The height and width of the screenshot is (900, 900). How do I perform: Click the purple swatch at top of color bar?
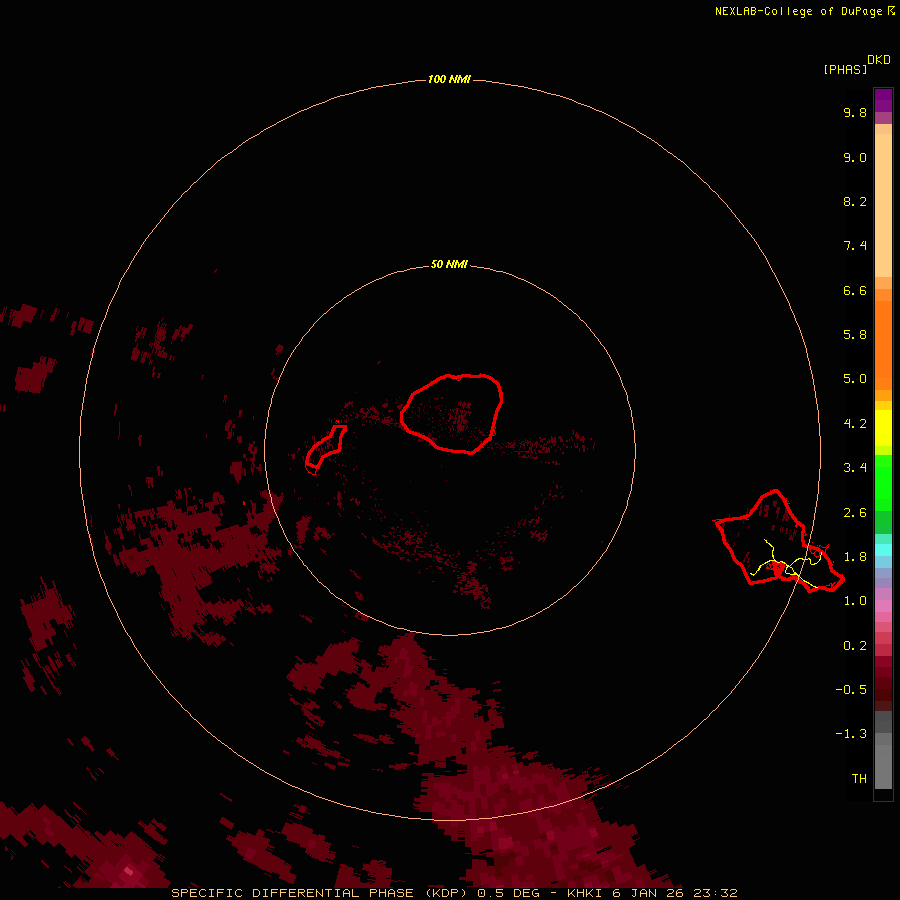coord(883,100)
